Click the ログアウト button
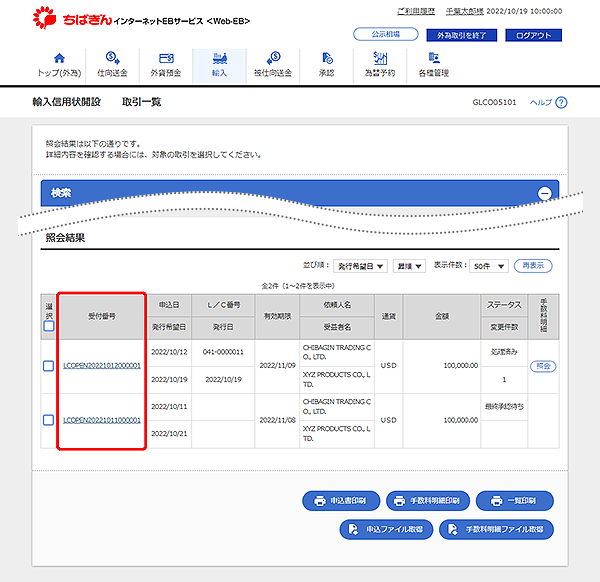The width and height of the screenshot is (600, 582). coord(533,35)
